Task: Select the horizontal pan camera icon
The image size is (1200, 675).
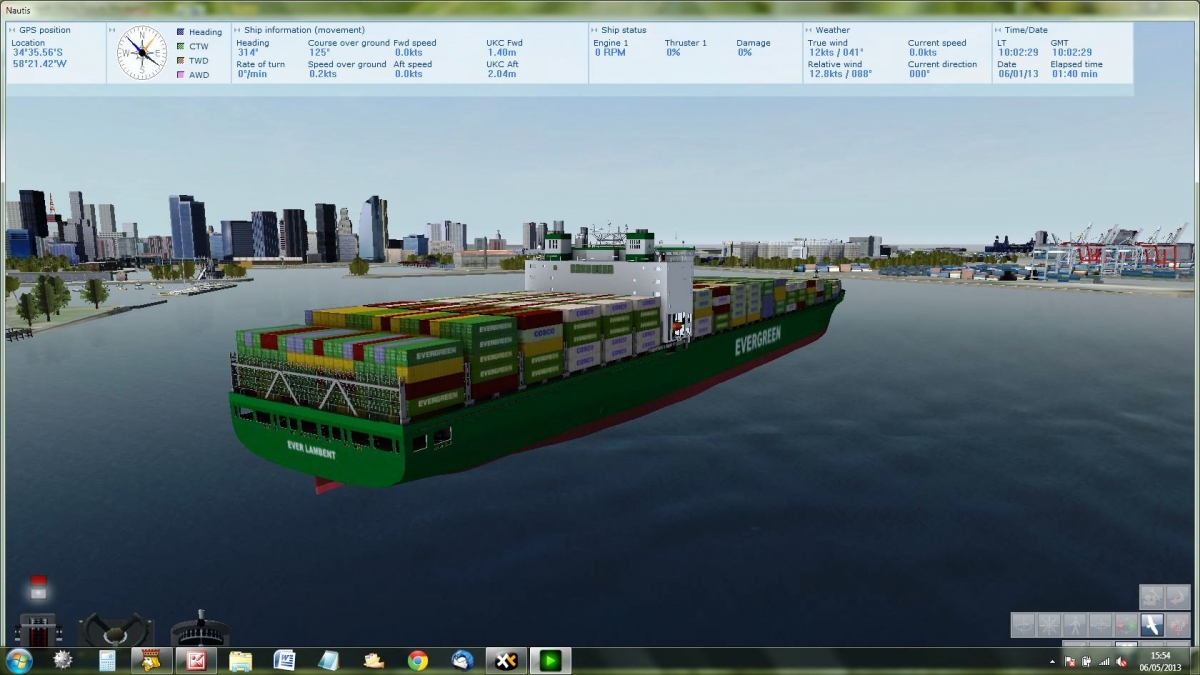Action: click(1100, 625)
